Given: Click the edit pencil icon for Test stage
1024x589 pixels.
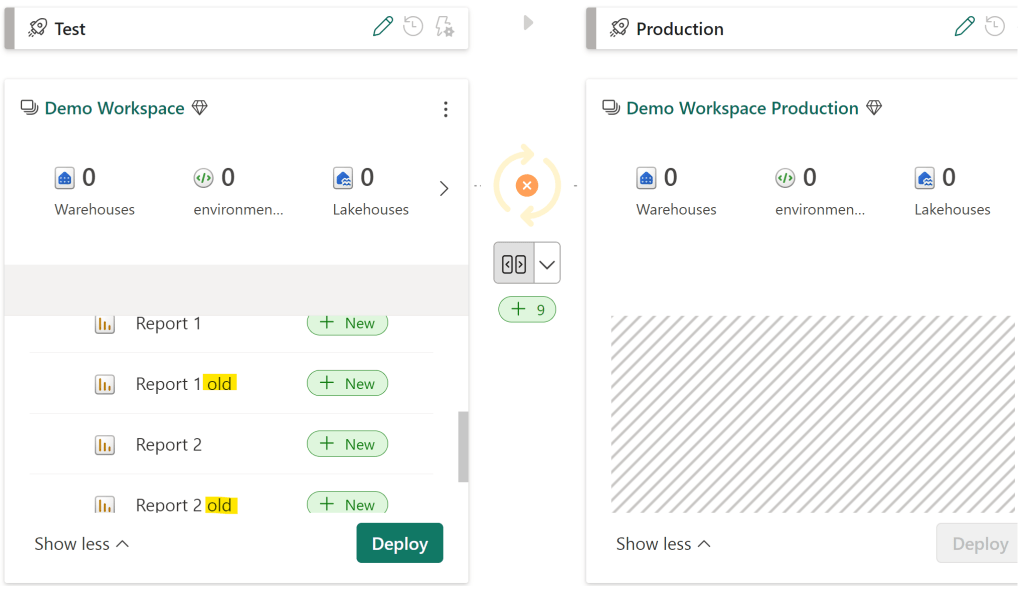Looking at the screenshot, I should (383, 27).
